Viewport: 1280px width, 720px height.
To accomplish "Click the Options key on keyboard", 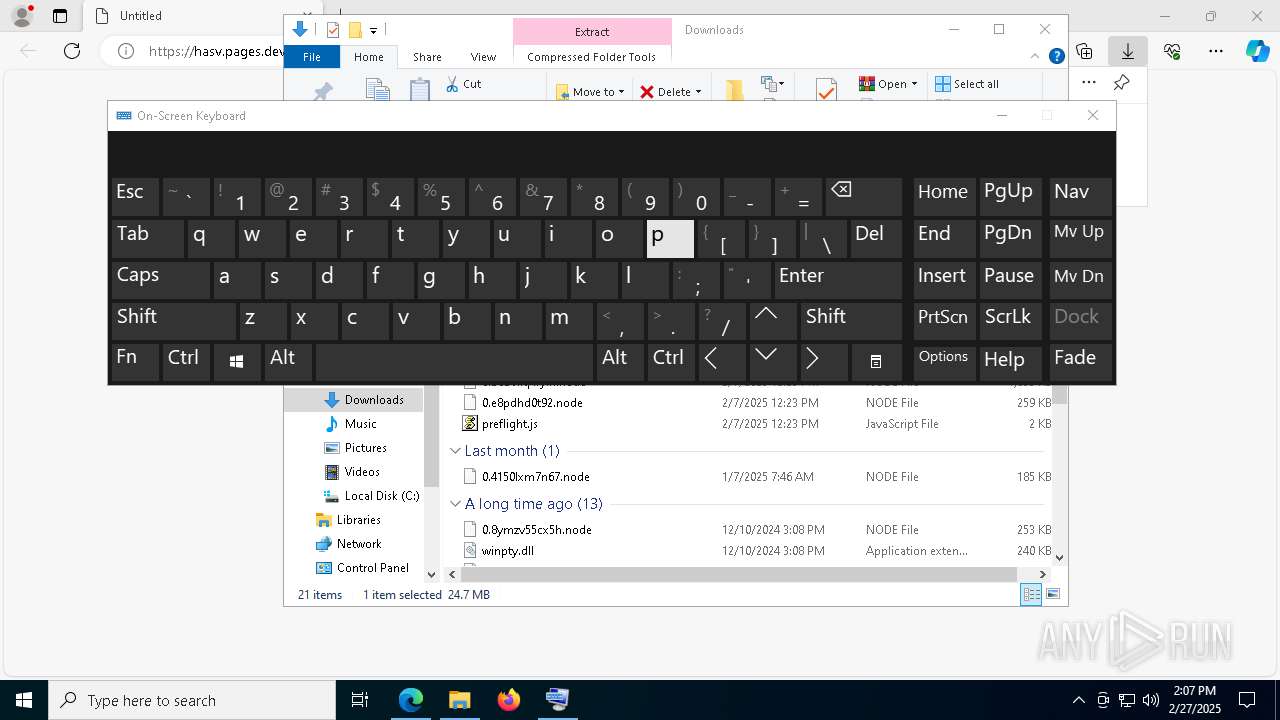I will pos(944,361).
